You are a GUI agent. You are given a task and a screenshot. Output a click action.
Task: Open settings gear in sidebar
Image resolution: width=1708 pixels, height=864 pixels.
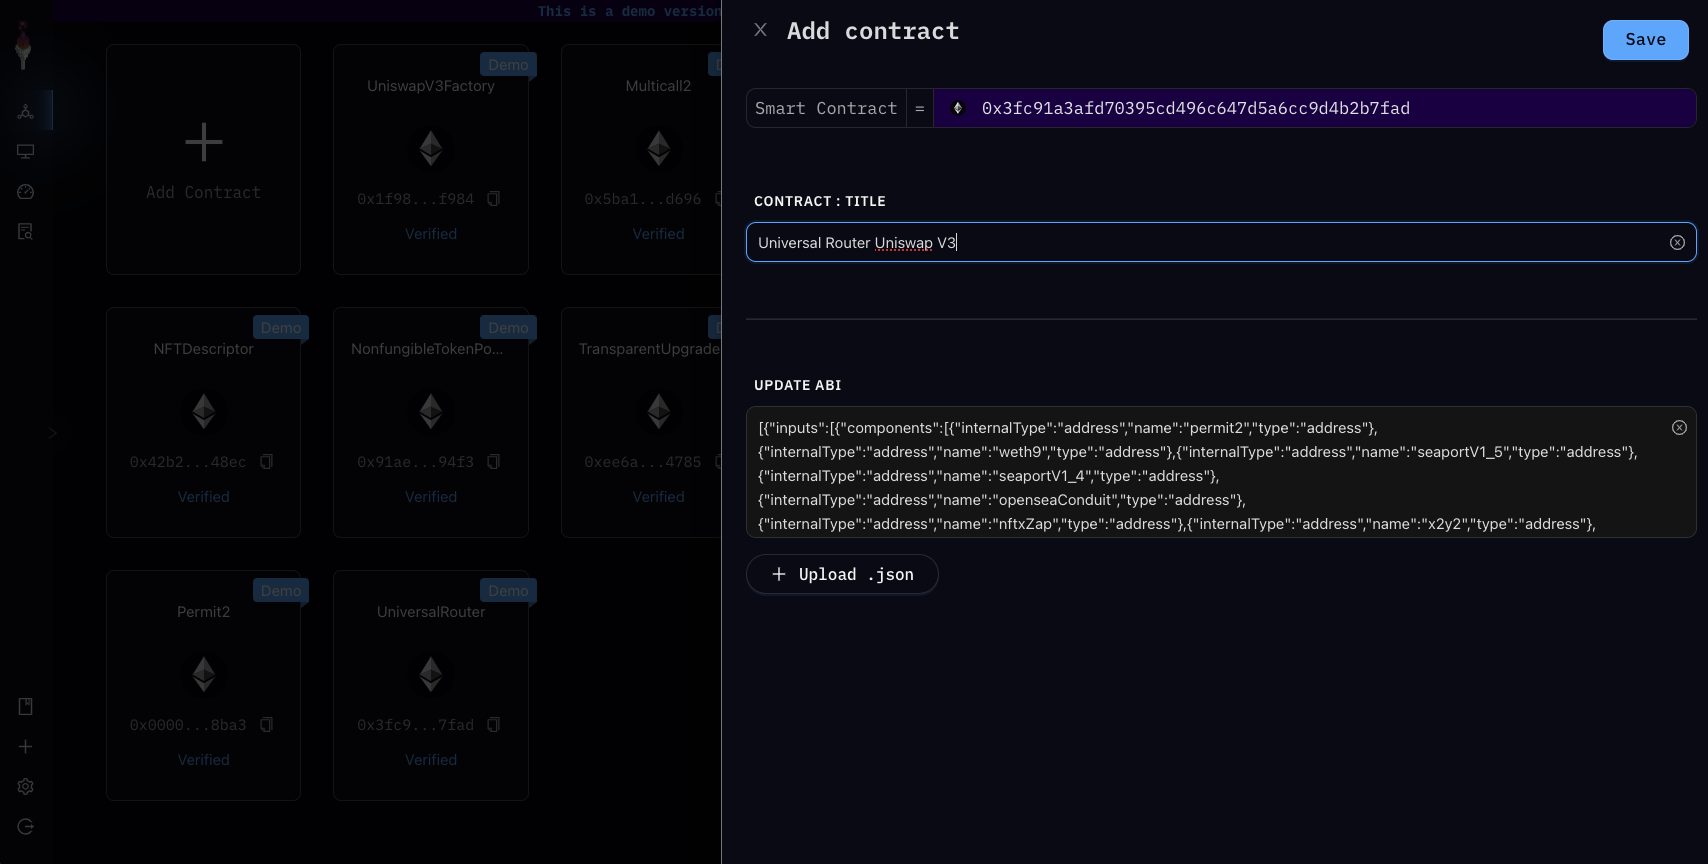tap(26, 787)
